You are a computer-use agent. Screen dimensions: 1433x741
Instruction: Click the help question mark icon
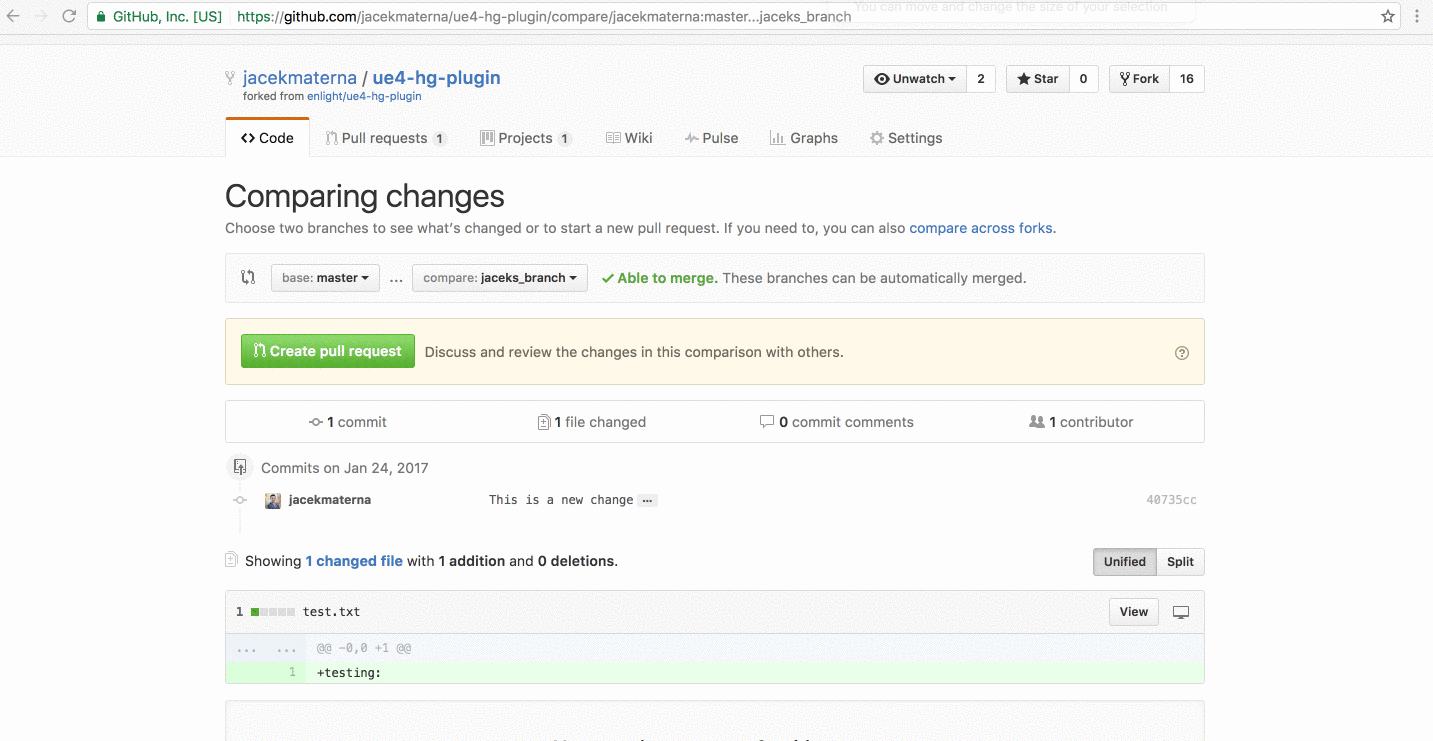(x=1182, y=352)
